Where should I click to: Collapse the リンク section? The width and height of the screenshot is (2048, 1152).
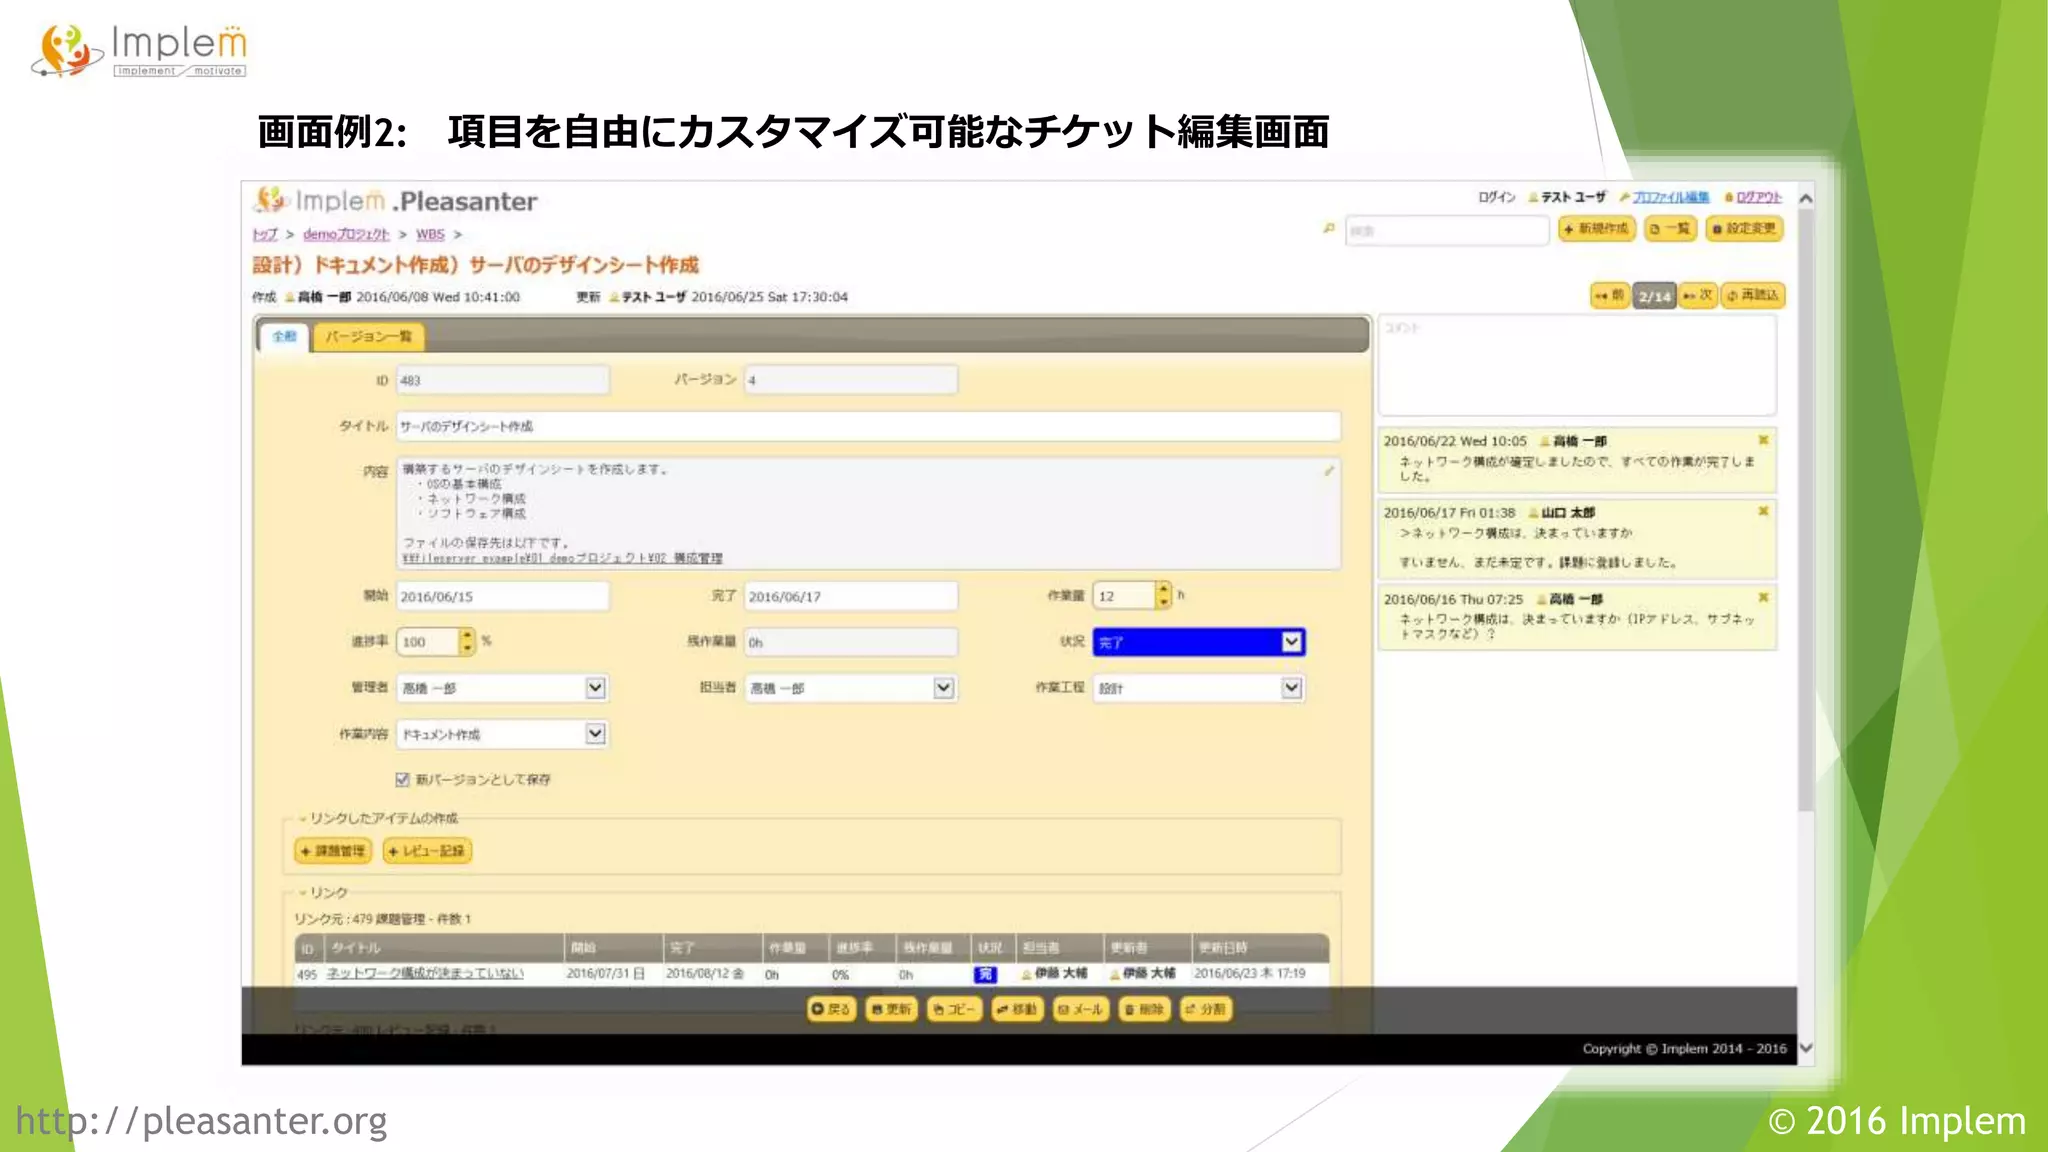tap(323, 892)
